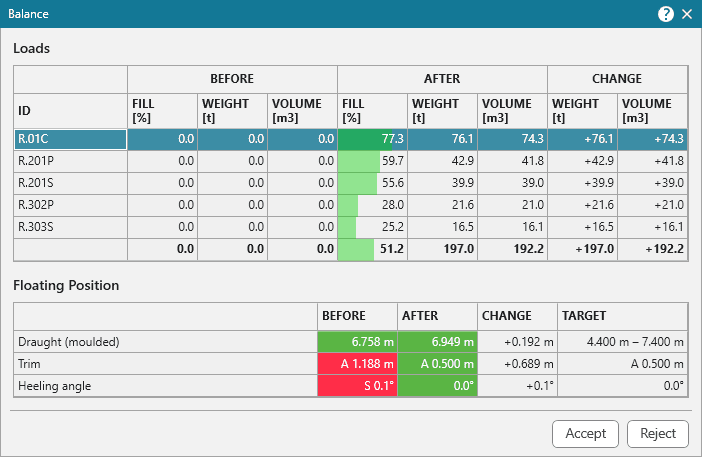
Task: Click the Draught (moulded) row label
Action: pos(68,342)
